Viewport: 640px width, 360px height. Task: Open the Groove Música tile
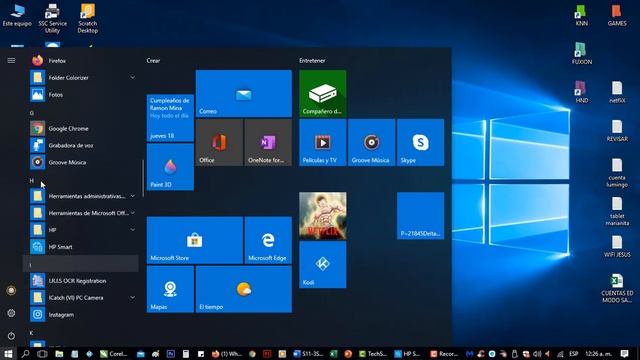click(372, 142)
